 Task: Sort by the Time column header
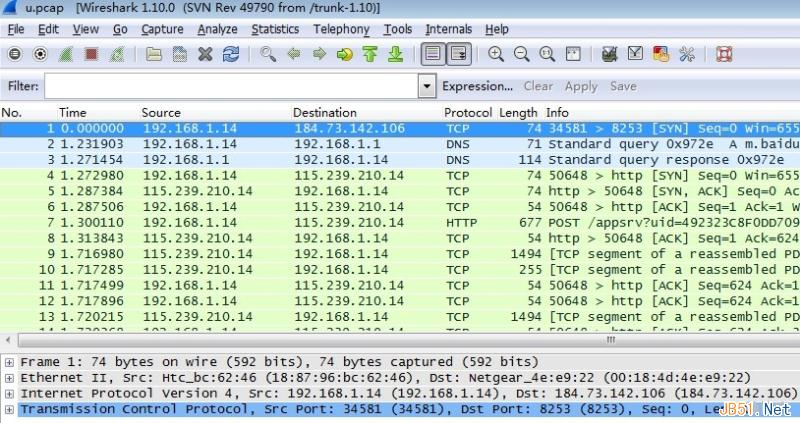72,113
